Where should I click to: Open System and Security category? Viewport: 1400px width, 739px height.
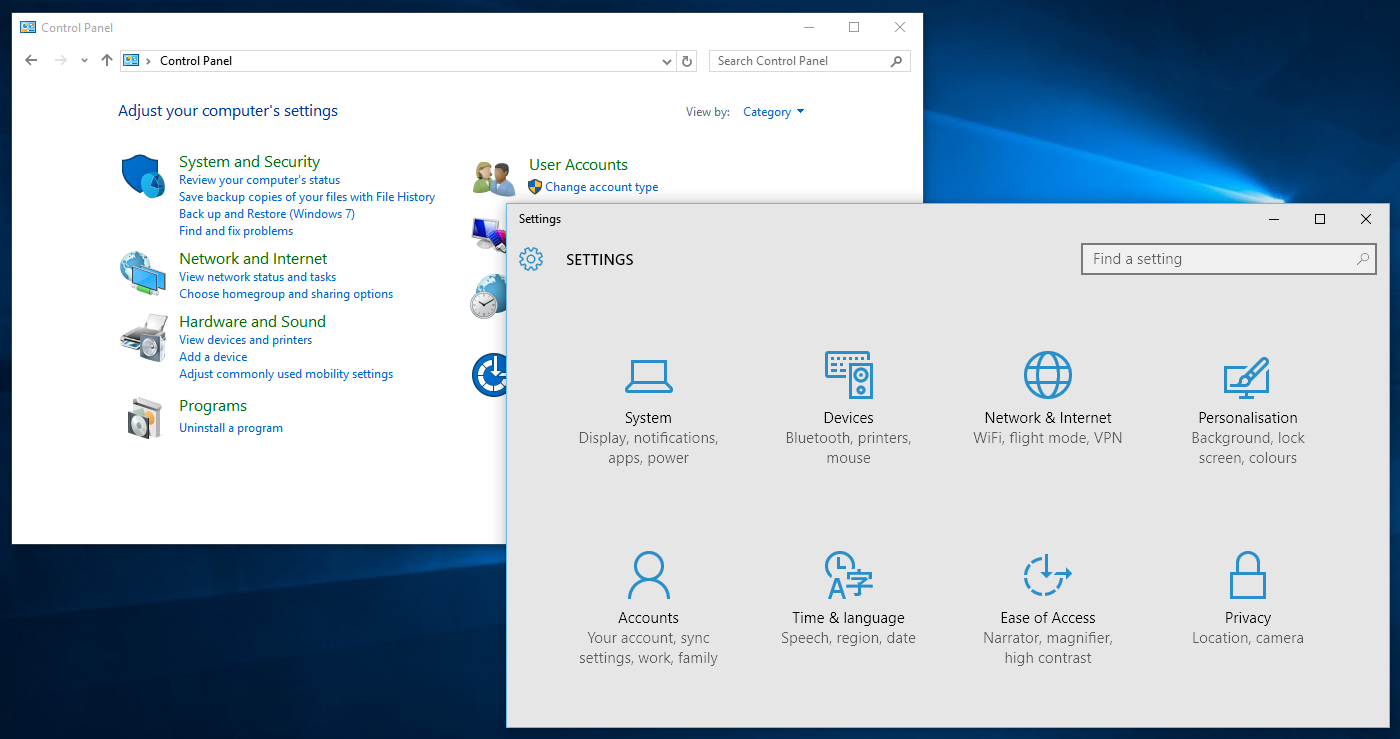[249, 162]
